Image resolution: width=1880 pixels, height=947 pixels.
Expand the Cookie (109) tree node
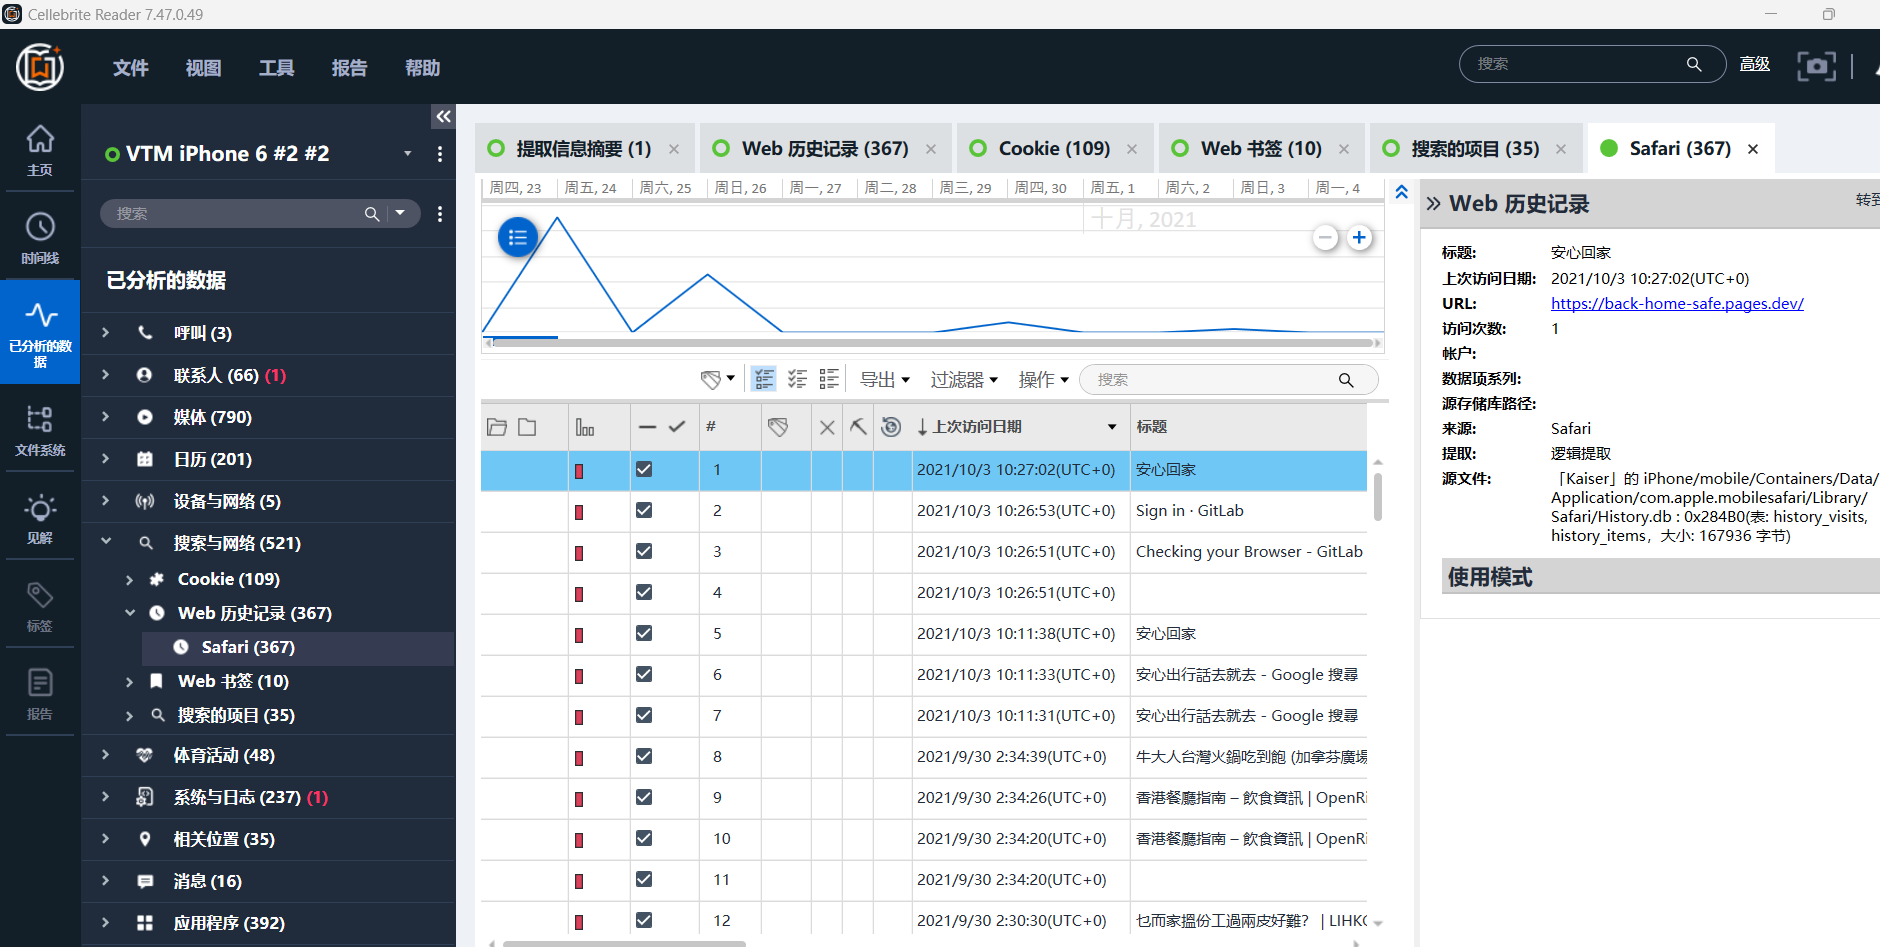130,579
